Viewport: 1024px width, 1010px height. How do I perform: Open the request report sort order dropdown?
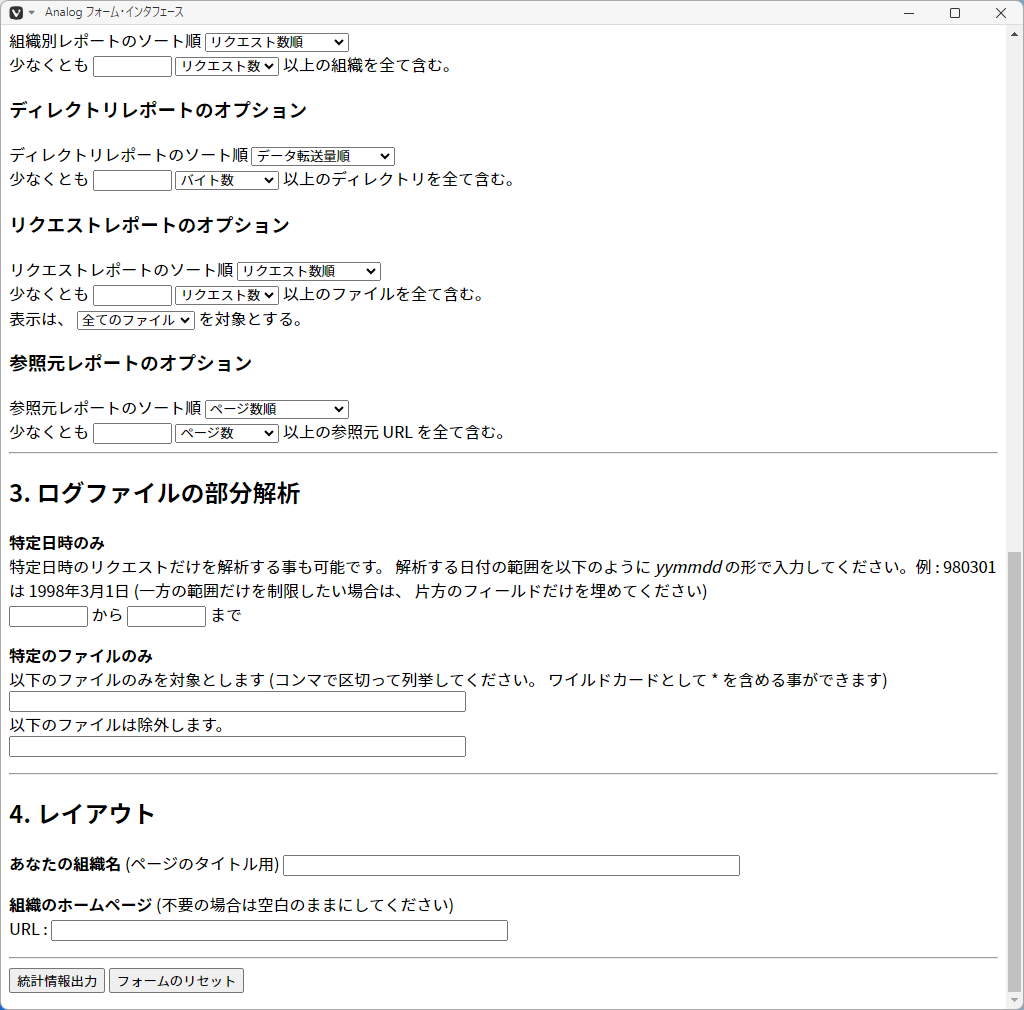tap(309, 271)
